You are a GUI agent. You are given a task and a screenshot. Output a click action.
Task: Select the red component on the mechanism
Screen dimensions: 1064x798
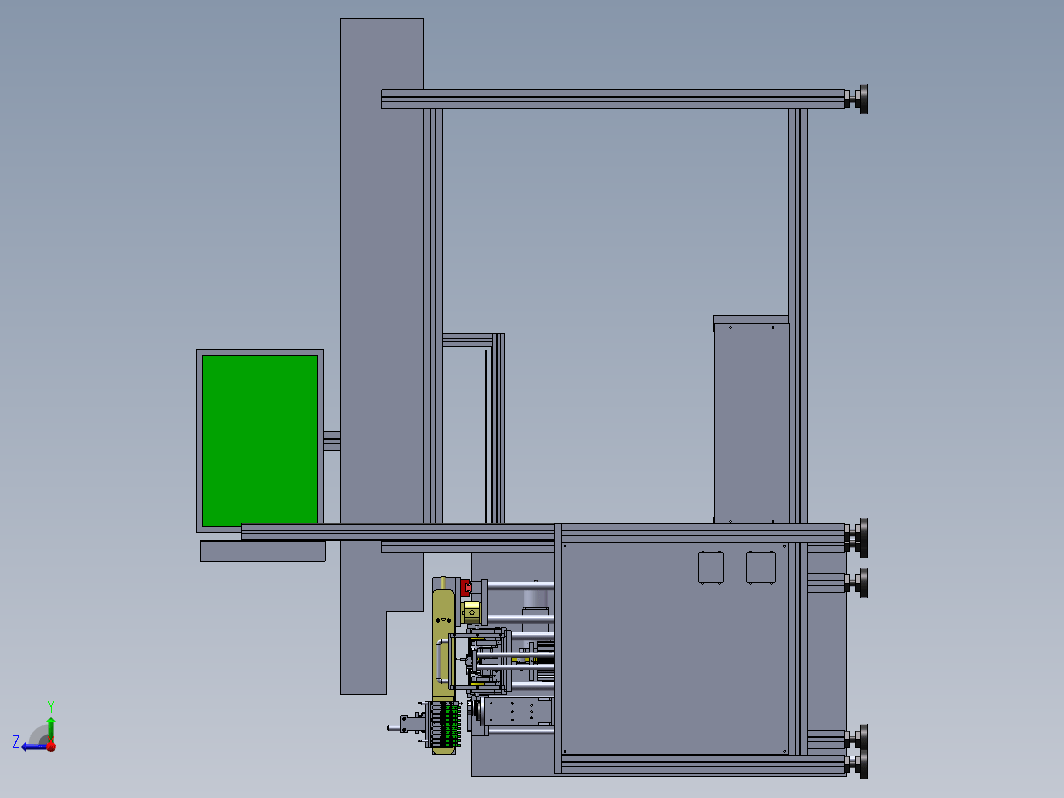click(466, 588)
